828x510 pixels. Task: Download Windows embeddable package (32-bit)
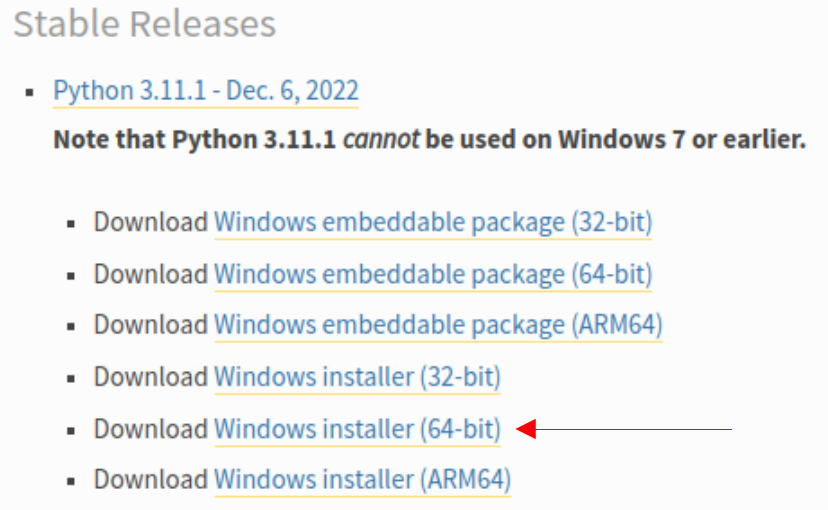click(432, 222)
